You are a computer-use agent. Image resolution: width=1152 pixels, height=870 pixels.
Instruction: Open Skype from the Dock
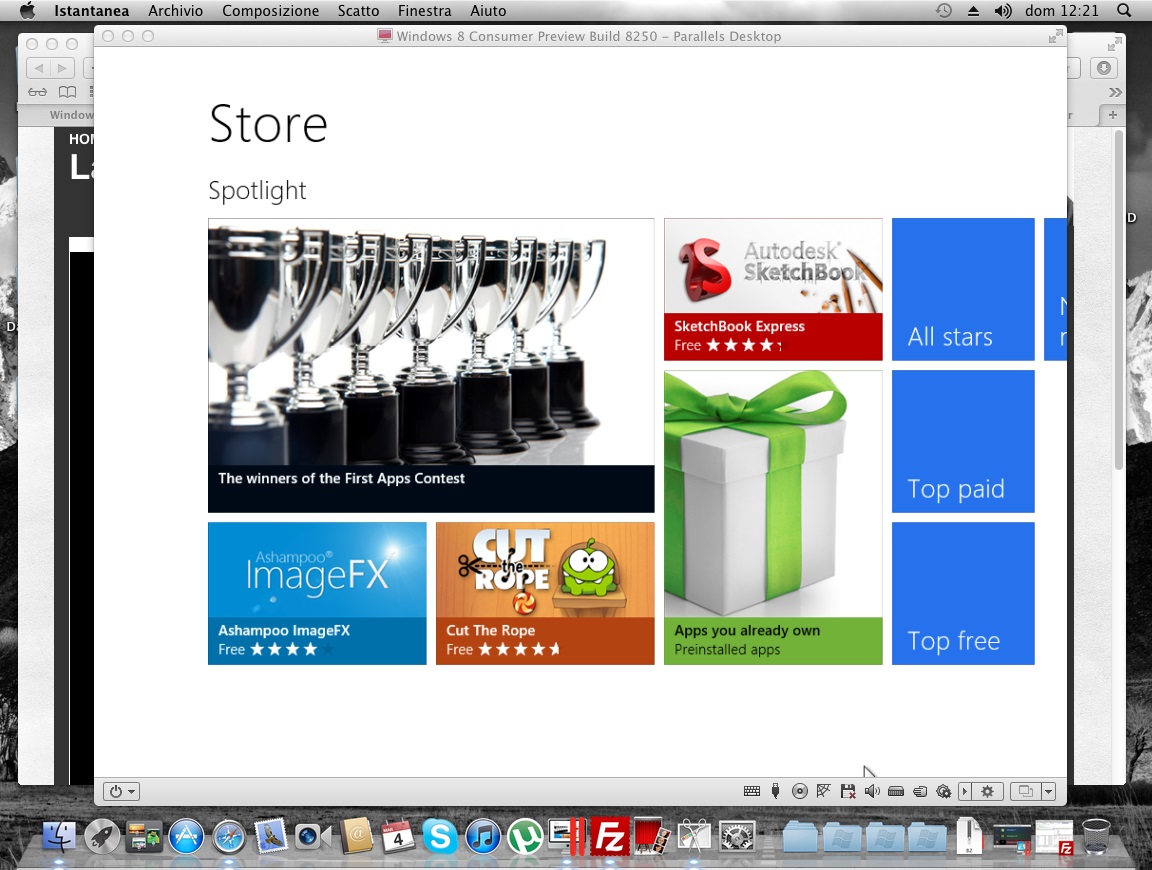(441, 837)
